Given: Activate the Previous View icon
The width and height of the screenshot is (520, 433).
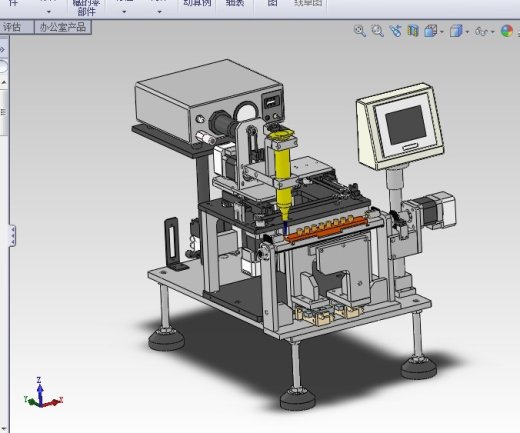Looking at the screenshot, I should 395,31.
